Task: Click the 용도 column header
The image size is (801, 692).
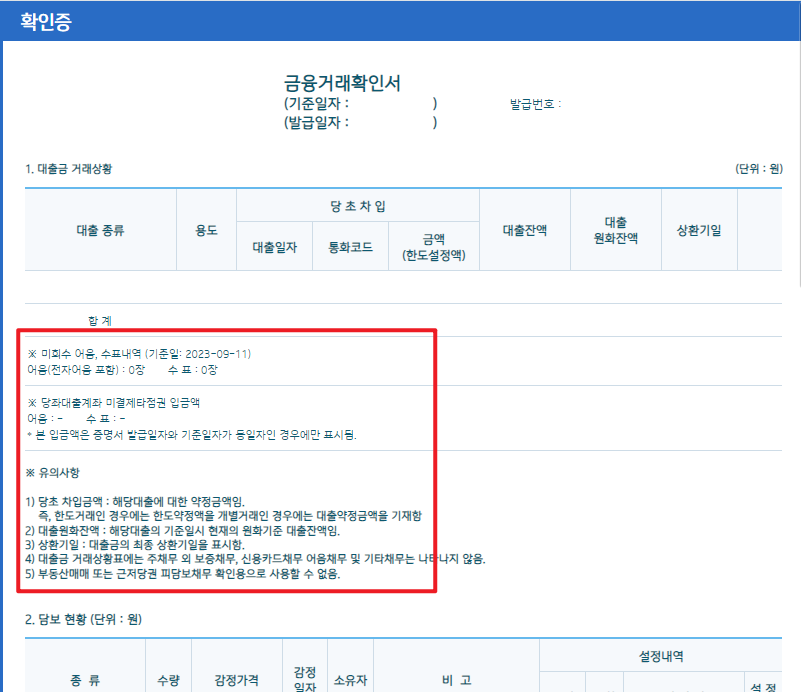Action: click(206, 229)
